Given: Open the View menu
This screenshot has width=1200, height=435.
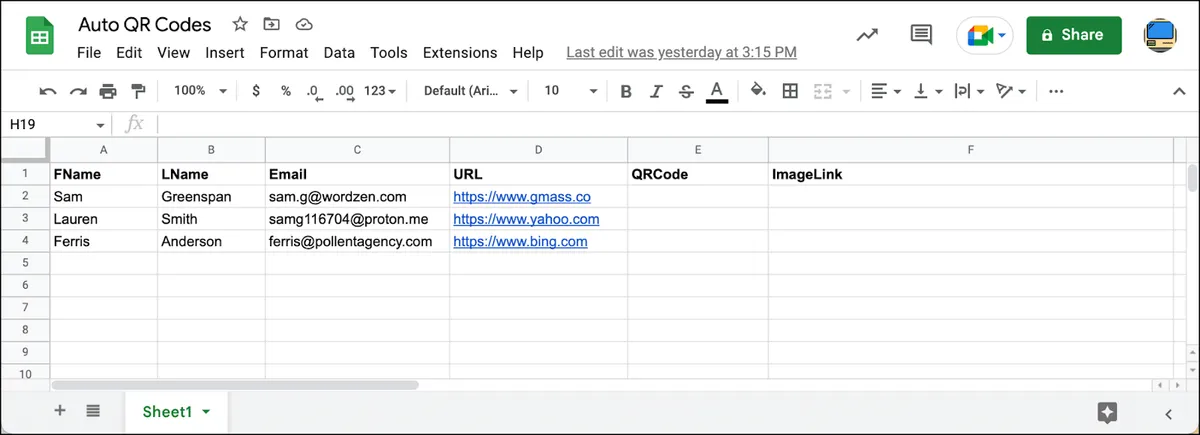Looking at the screenshot, I should (174, 53).
